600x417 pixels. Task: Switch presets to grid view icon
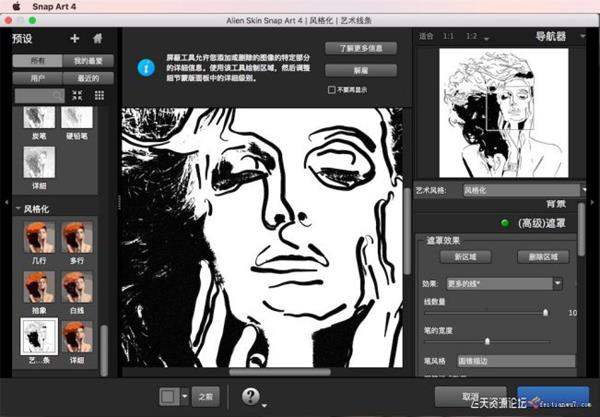coord(99,95)
